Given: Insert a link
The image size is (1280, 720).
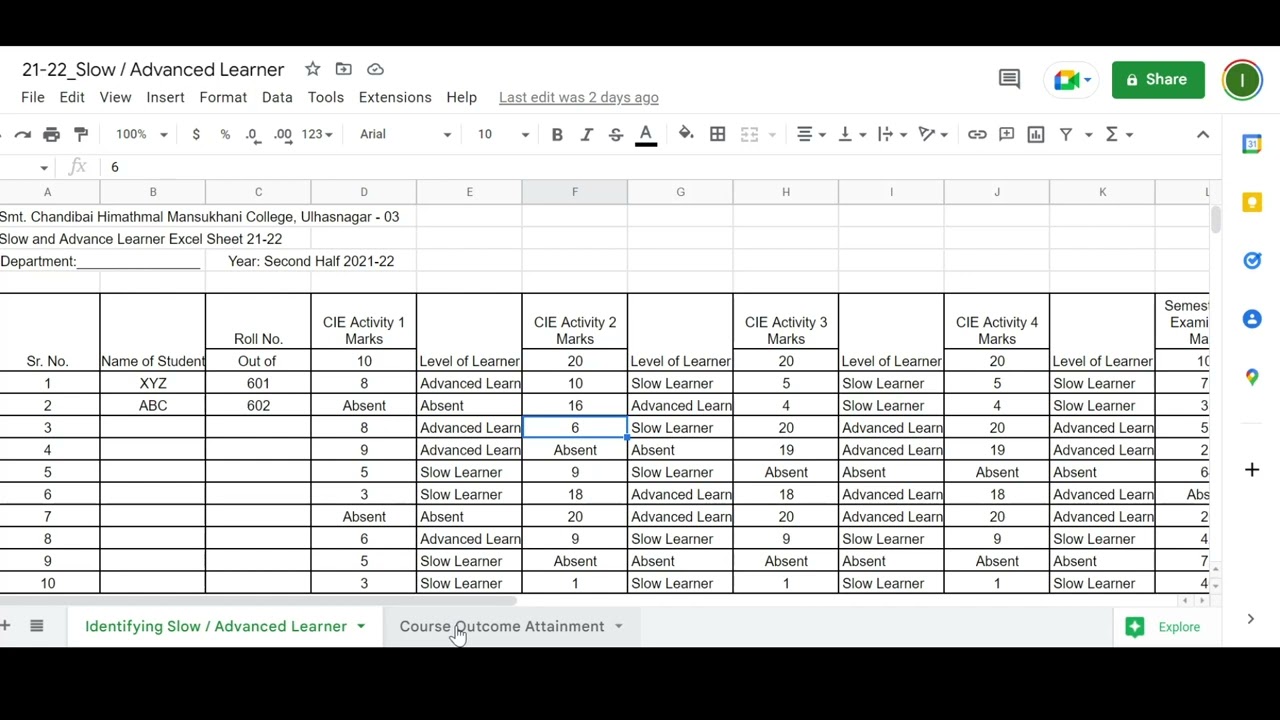Looking at the screenshot, I should [977, 134].
